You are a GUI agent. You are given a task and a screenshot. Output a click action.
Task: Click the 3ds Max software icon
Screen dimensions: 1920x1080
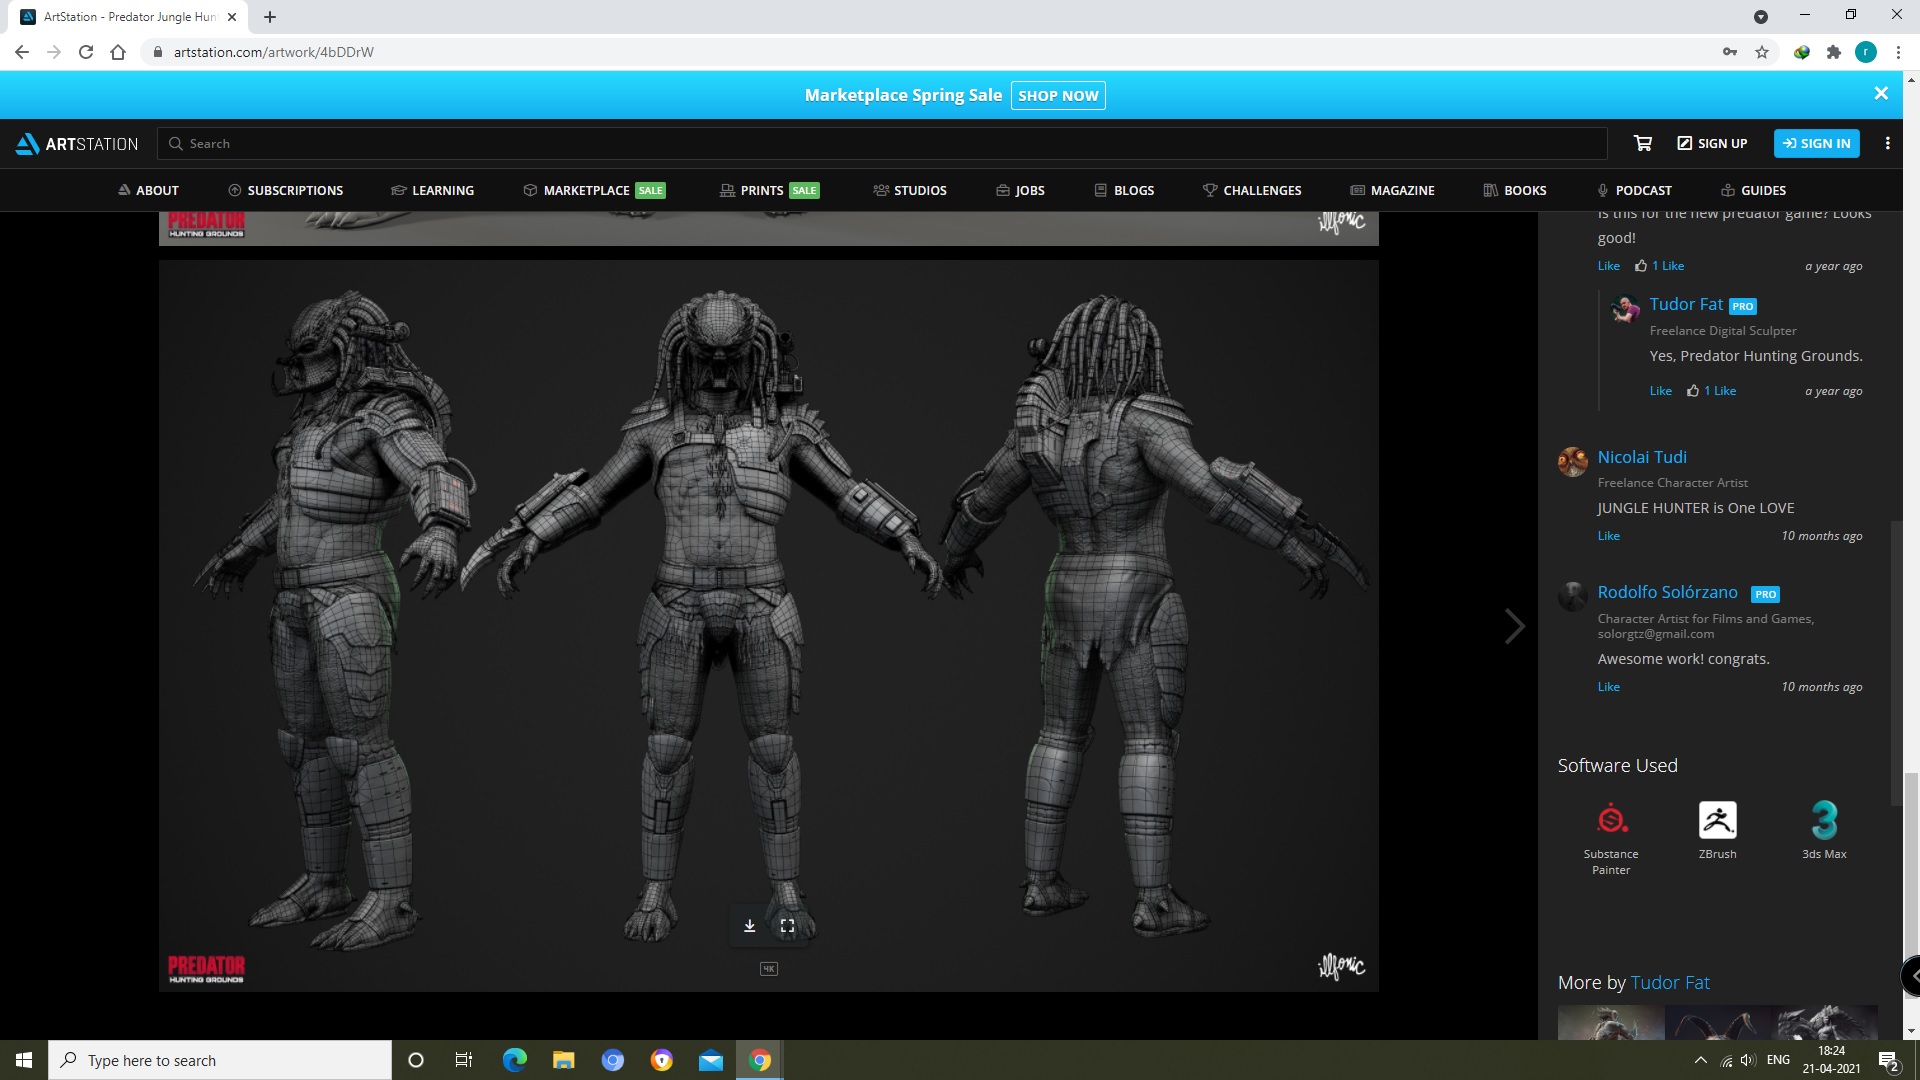coord(1824,820)
